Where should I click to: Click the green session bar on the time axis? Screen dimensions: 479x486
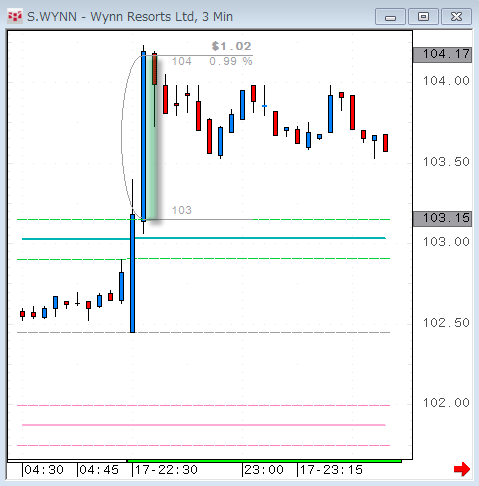tap(264, 461)
